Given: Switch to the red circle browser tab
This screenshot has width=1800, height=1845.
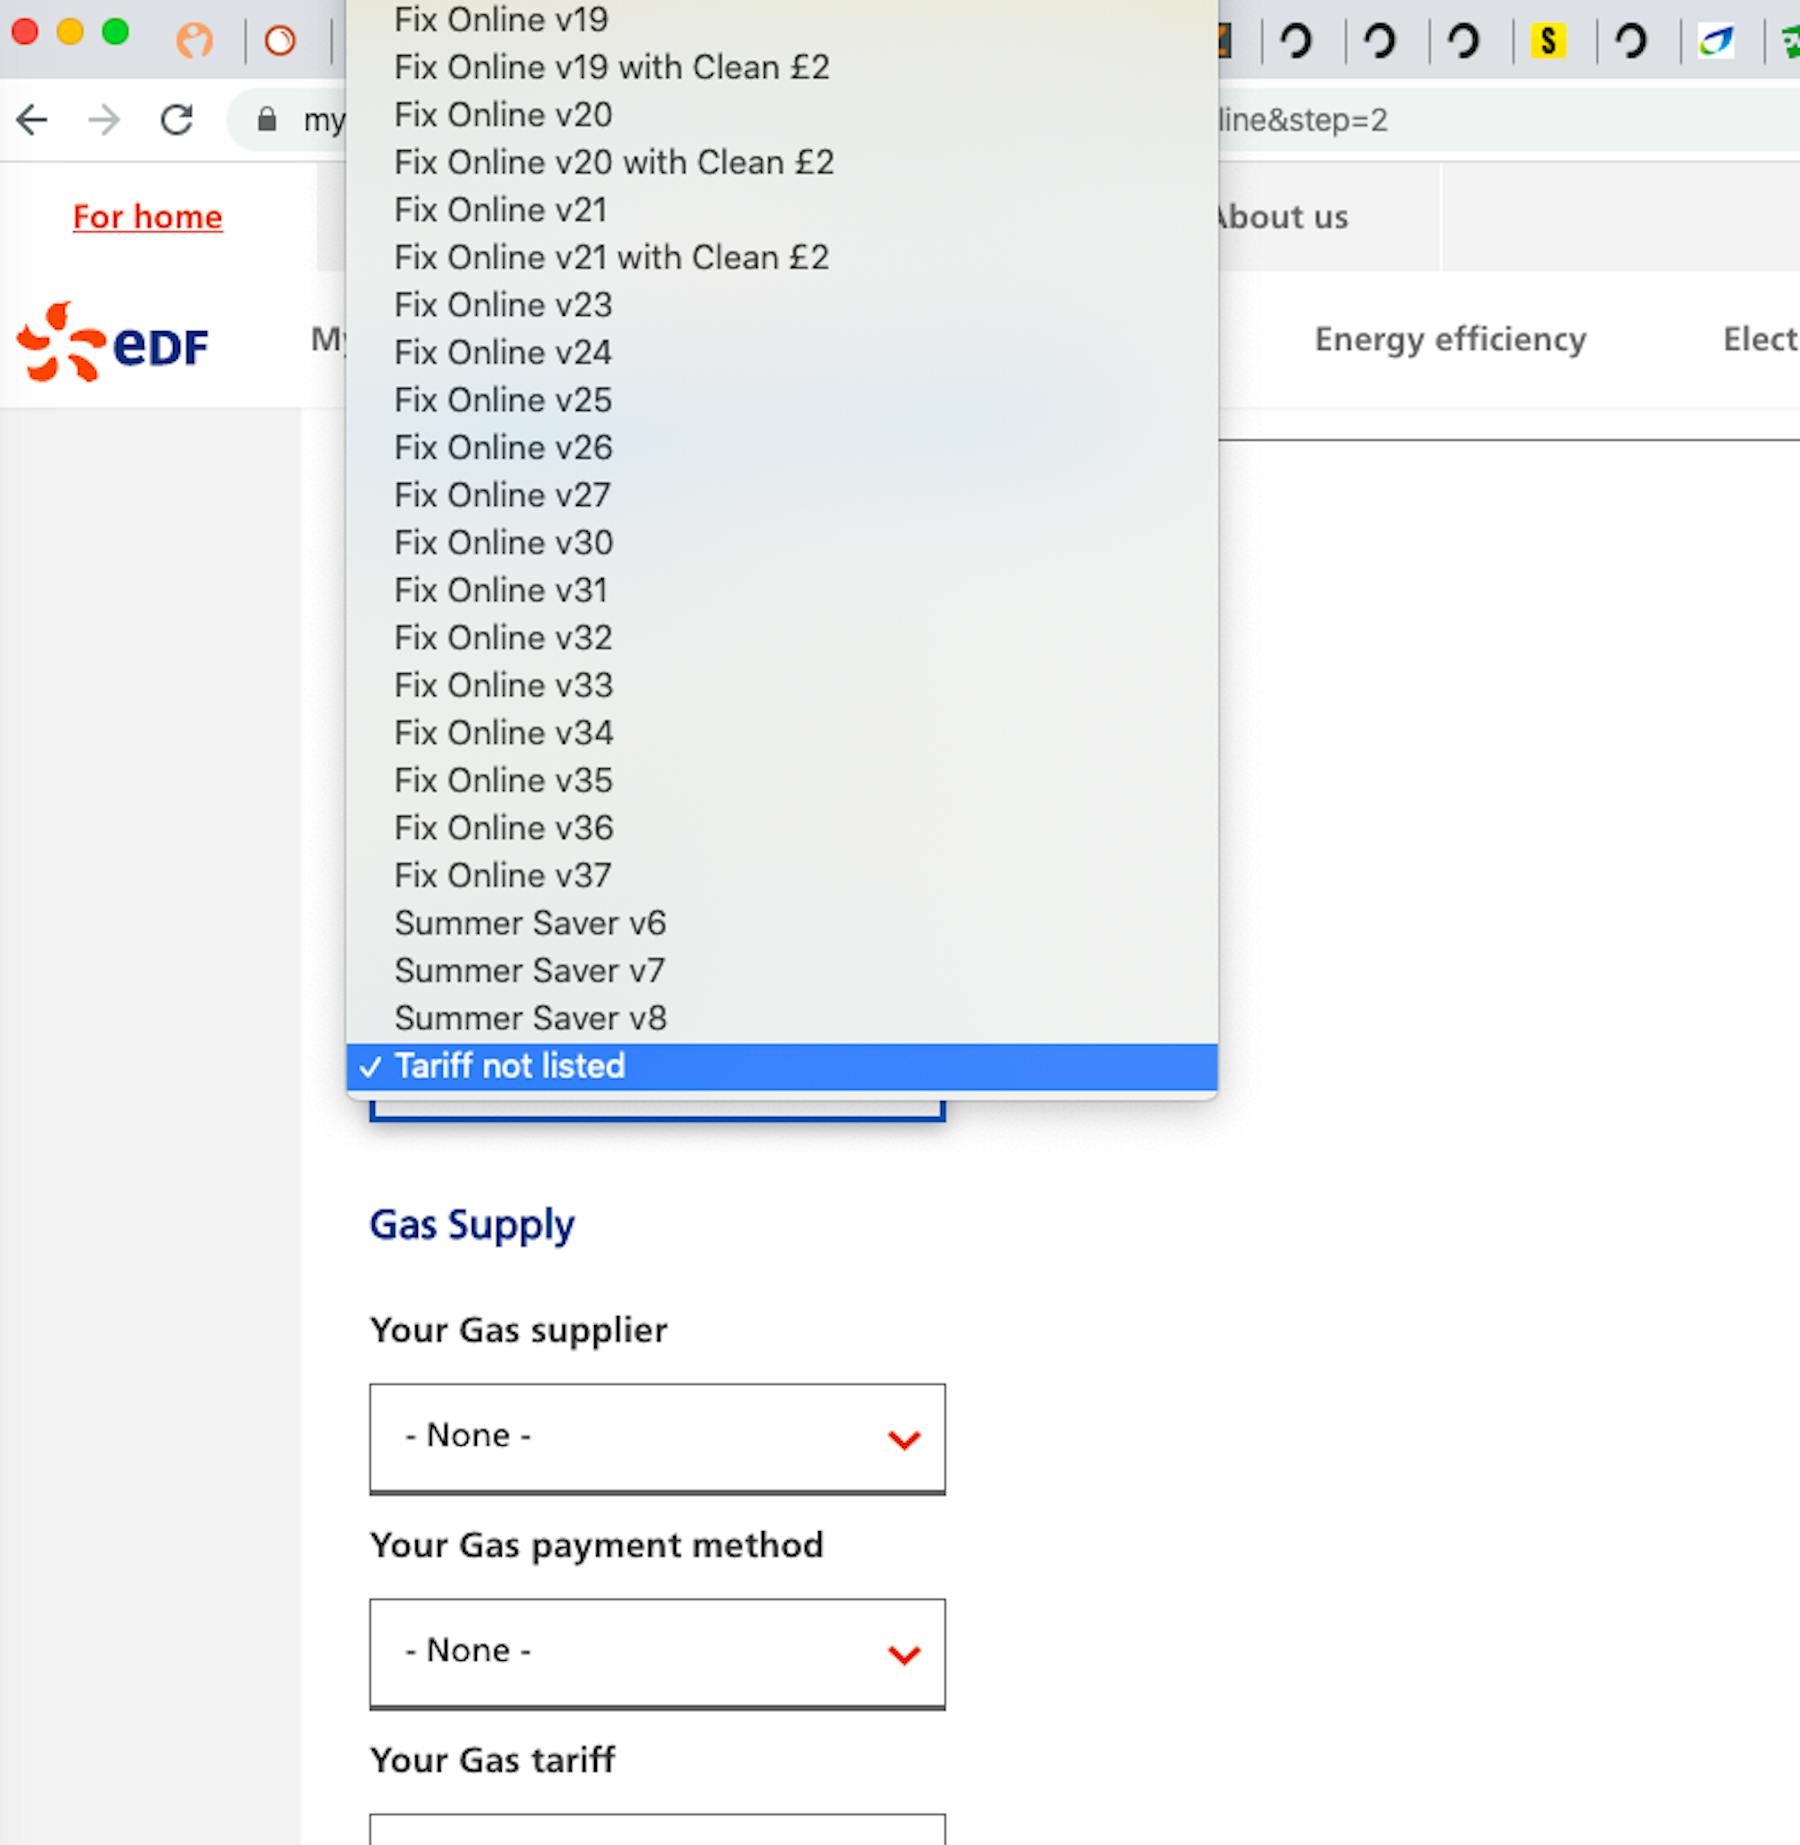Looking at the screenshot, I should click(x=280, y=40).
